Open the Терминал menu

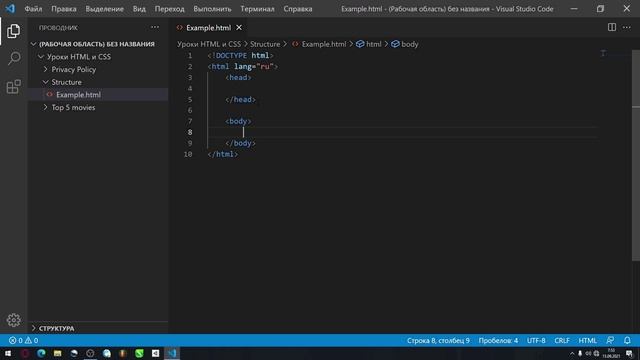click(257, 9)
